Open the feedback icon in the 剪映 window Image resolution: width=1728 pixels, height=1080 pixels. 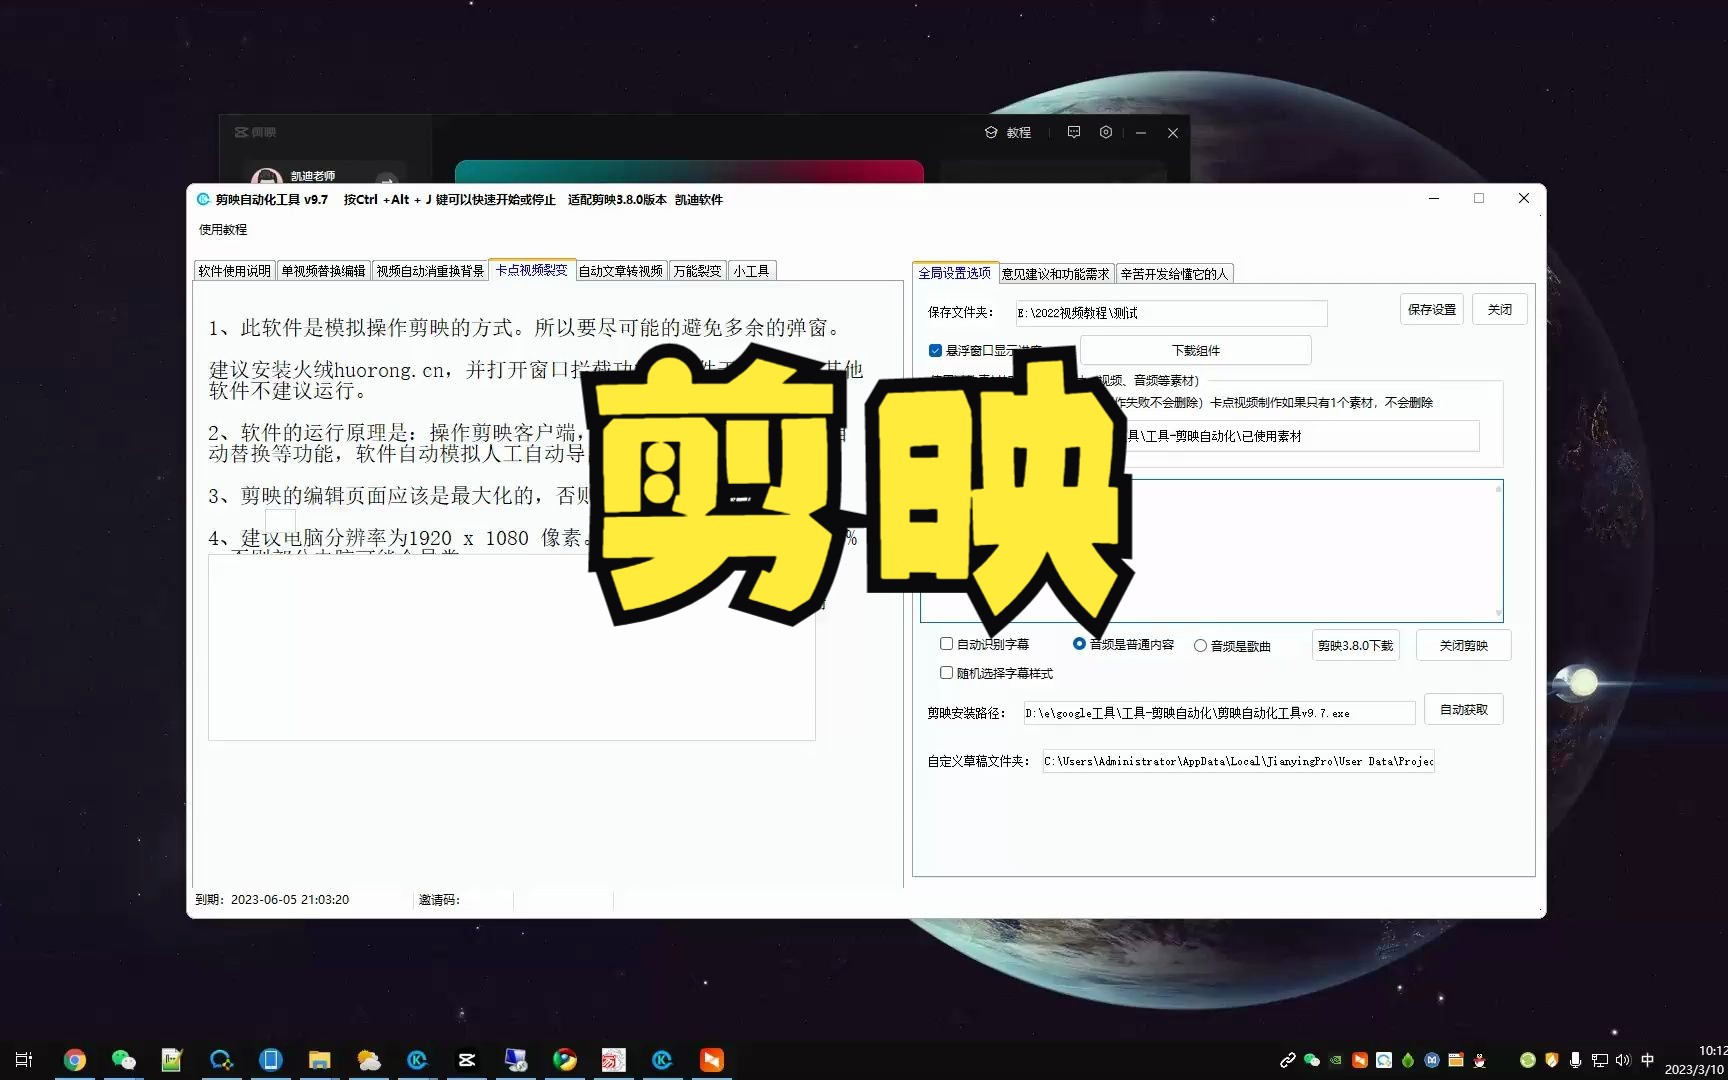(x=1074, y=132)
